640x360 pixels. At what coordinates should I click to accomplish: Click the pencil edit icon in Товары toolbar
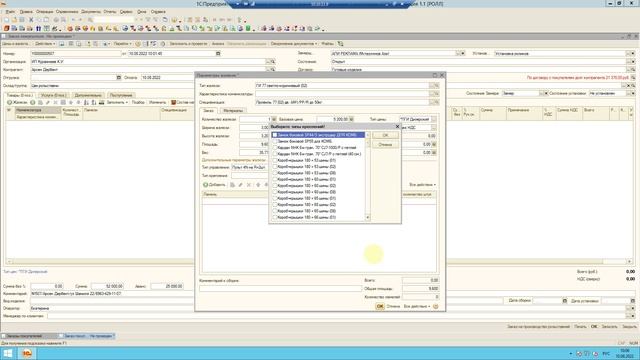[x=48, y=102]
